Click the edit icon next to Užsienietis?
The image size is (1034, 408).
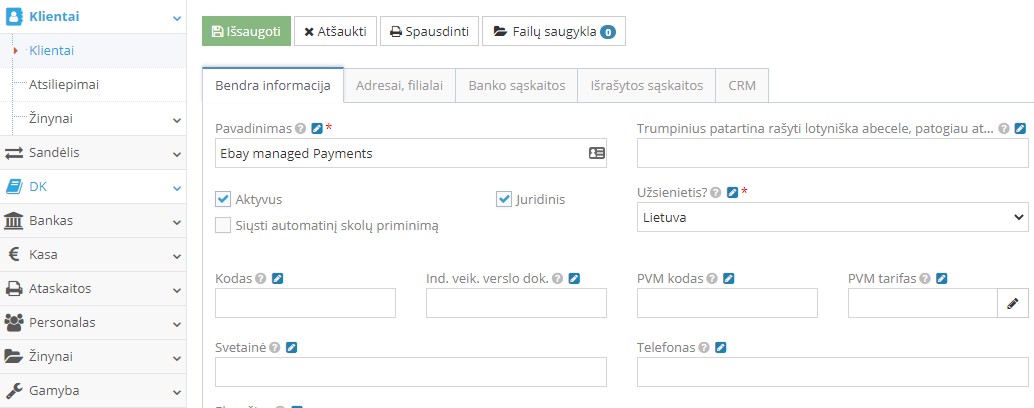pyautogui.click(x=732, y=192)
